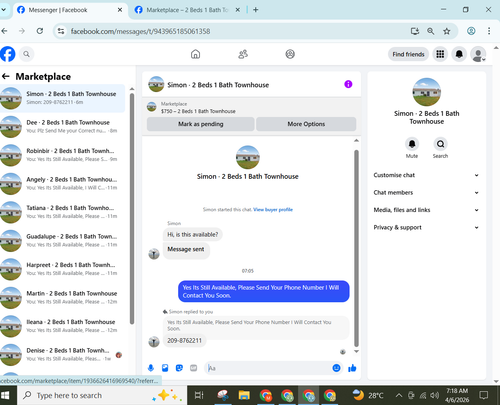The height and width of the screenshot is (405, 500).
Task: Open Chrome tab search dropdown arrow
Action: pyautogui.click(x=3, y=10)
